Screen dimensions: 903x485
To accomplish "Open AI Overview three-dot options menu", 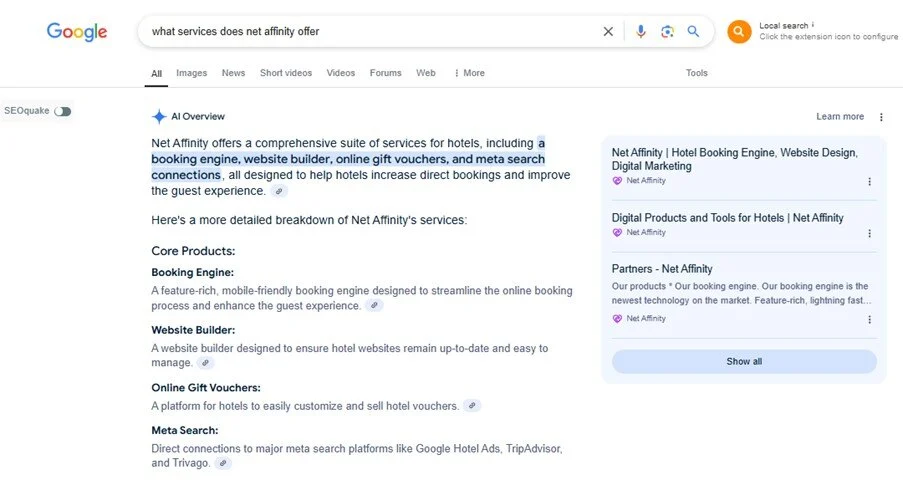I will click(881, 117).
